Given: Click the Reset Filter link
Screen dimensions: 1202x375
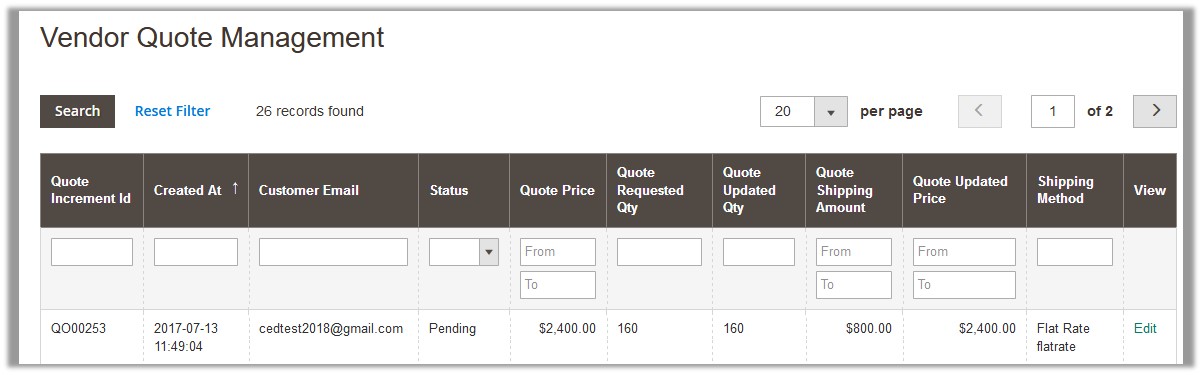Looking at the screenshot, I should pos(173,111).
